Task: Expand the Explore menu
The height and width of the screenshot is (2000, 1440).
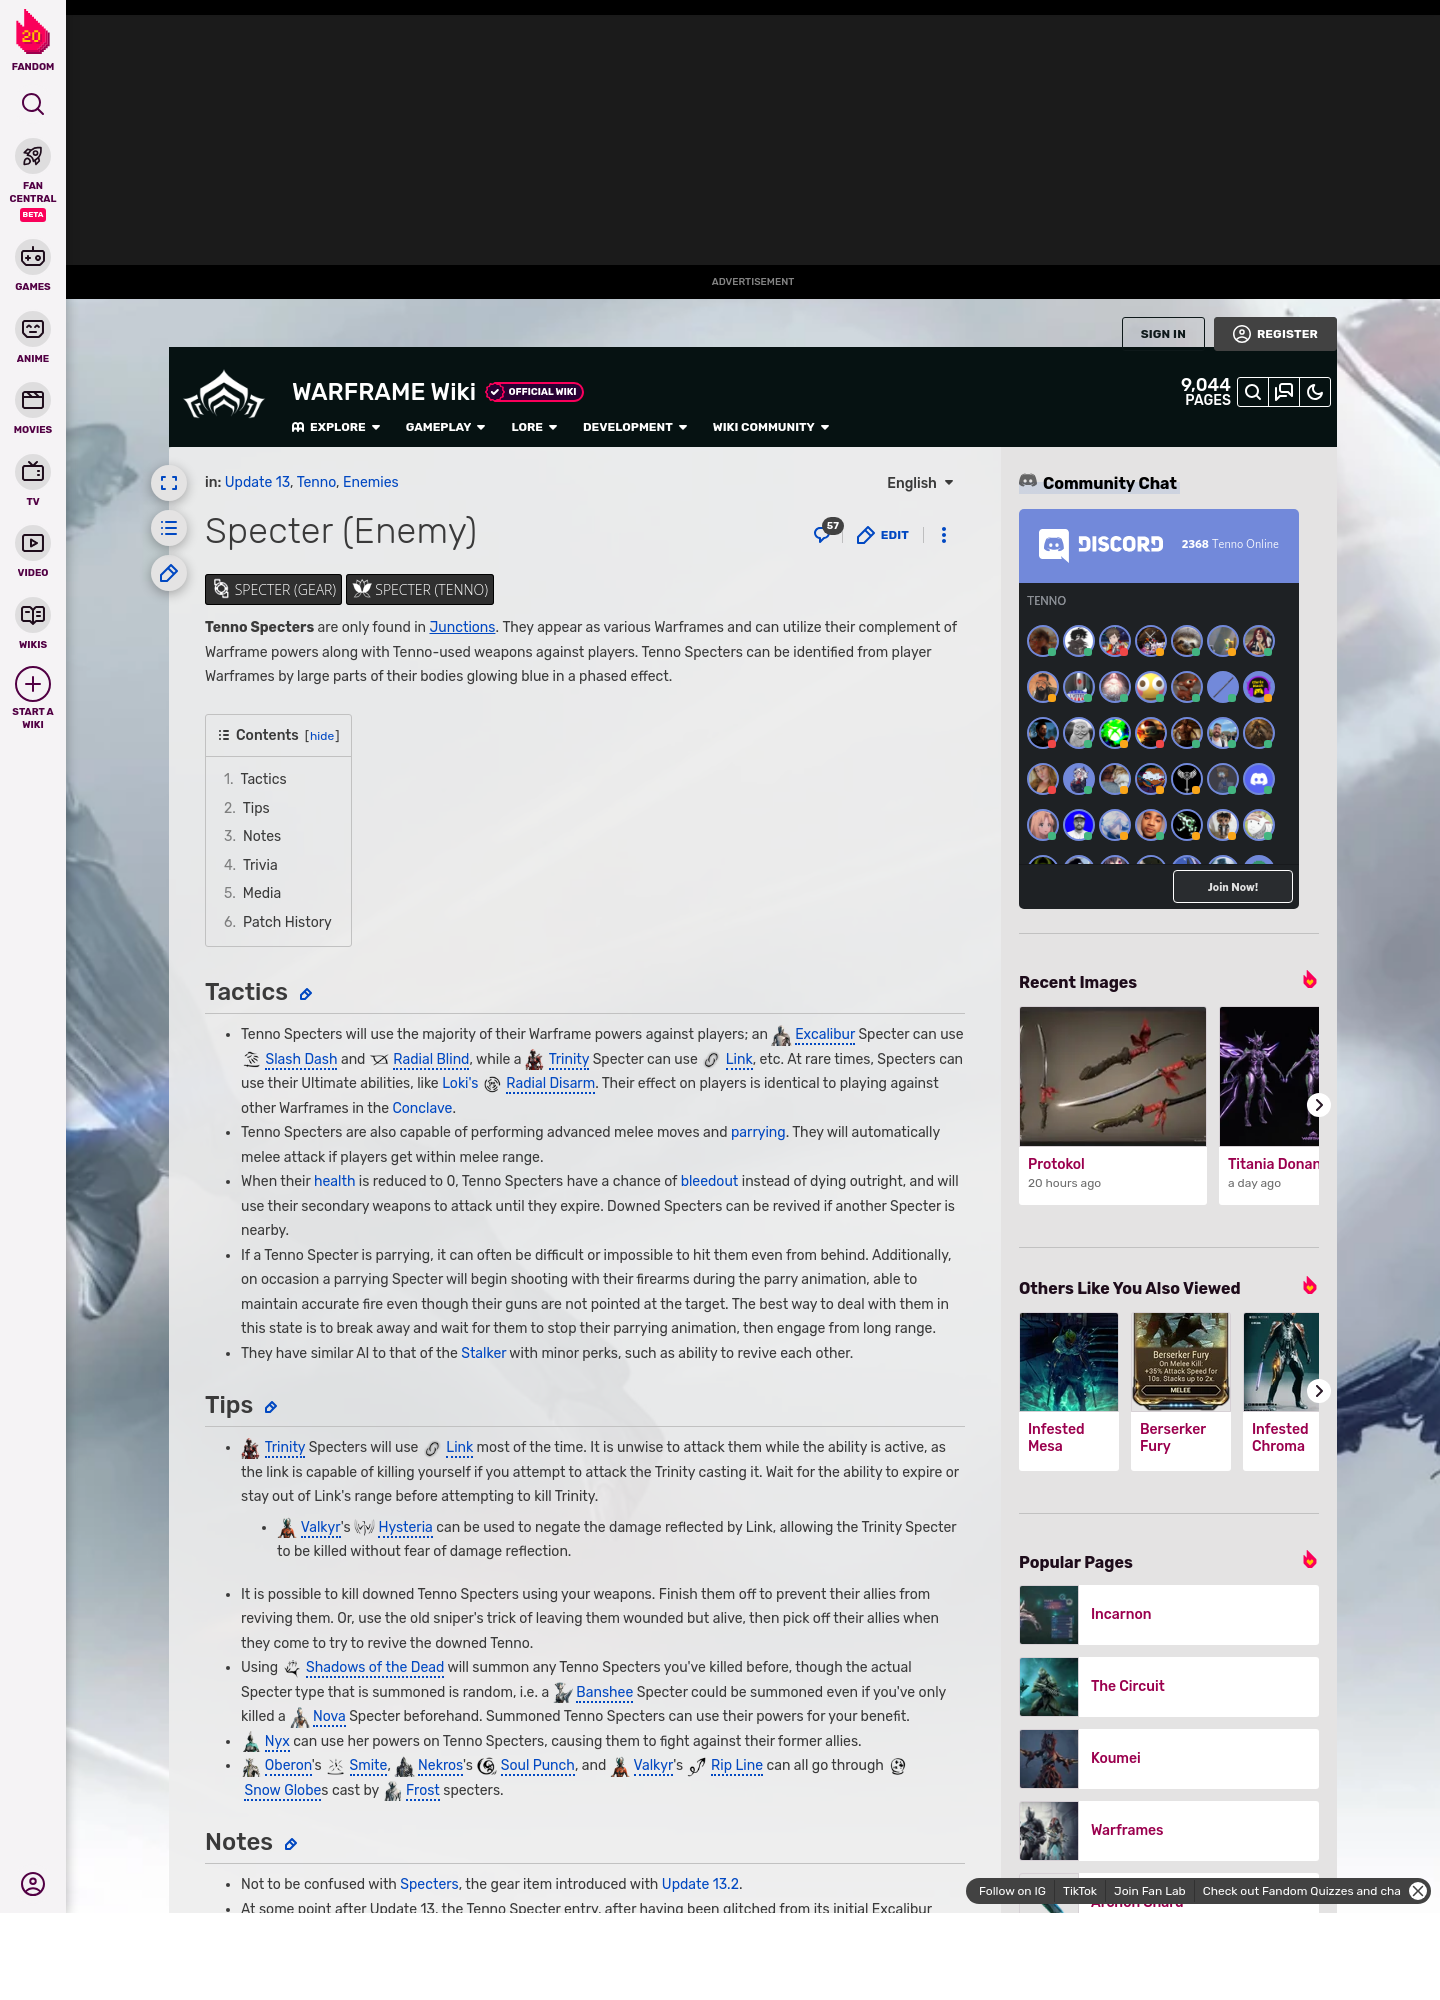Action: (x=336, y=427)
